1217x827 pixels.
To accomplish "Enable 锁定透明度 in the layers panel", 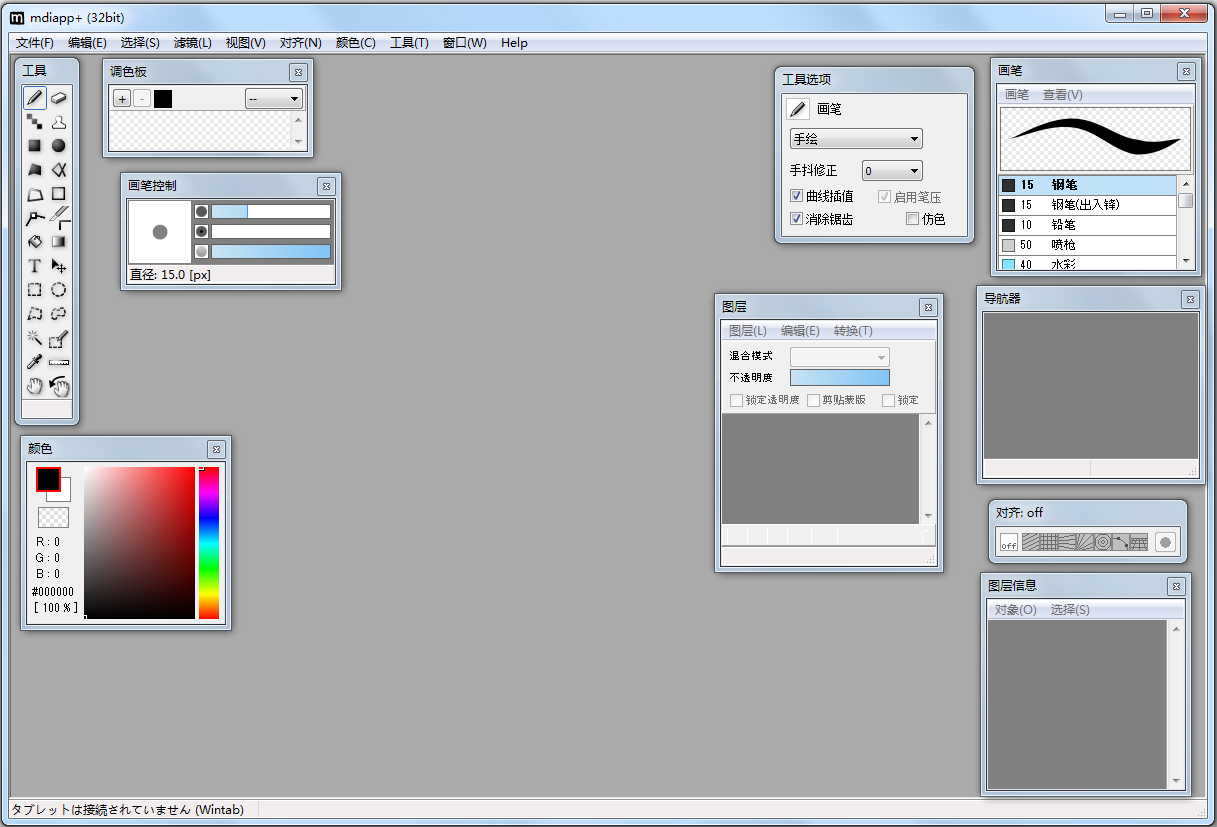I will click(737, 400).
